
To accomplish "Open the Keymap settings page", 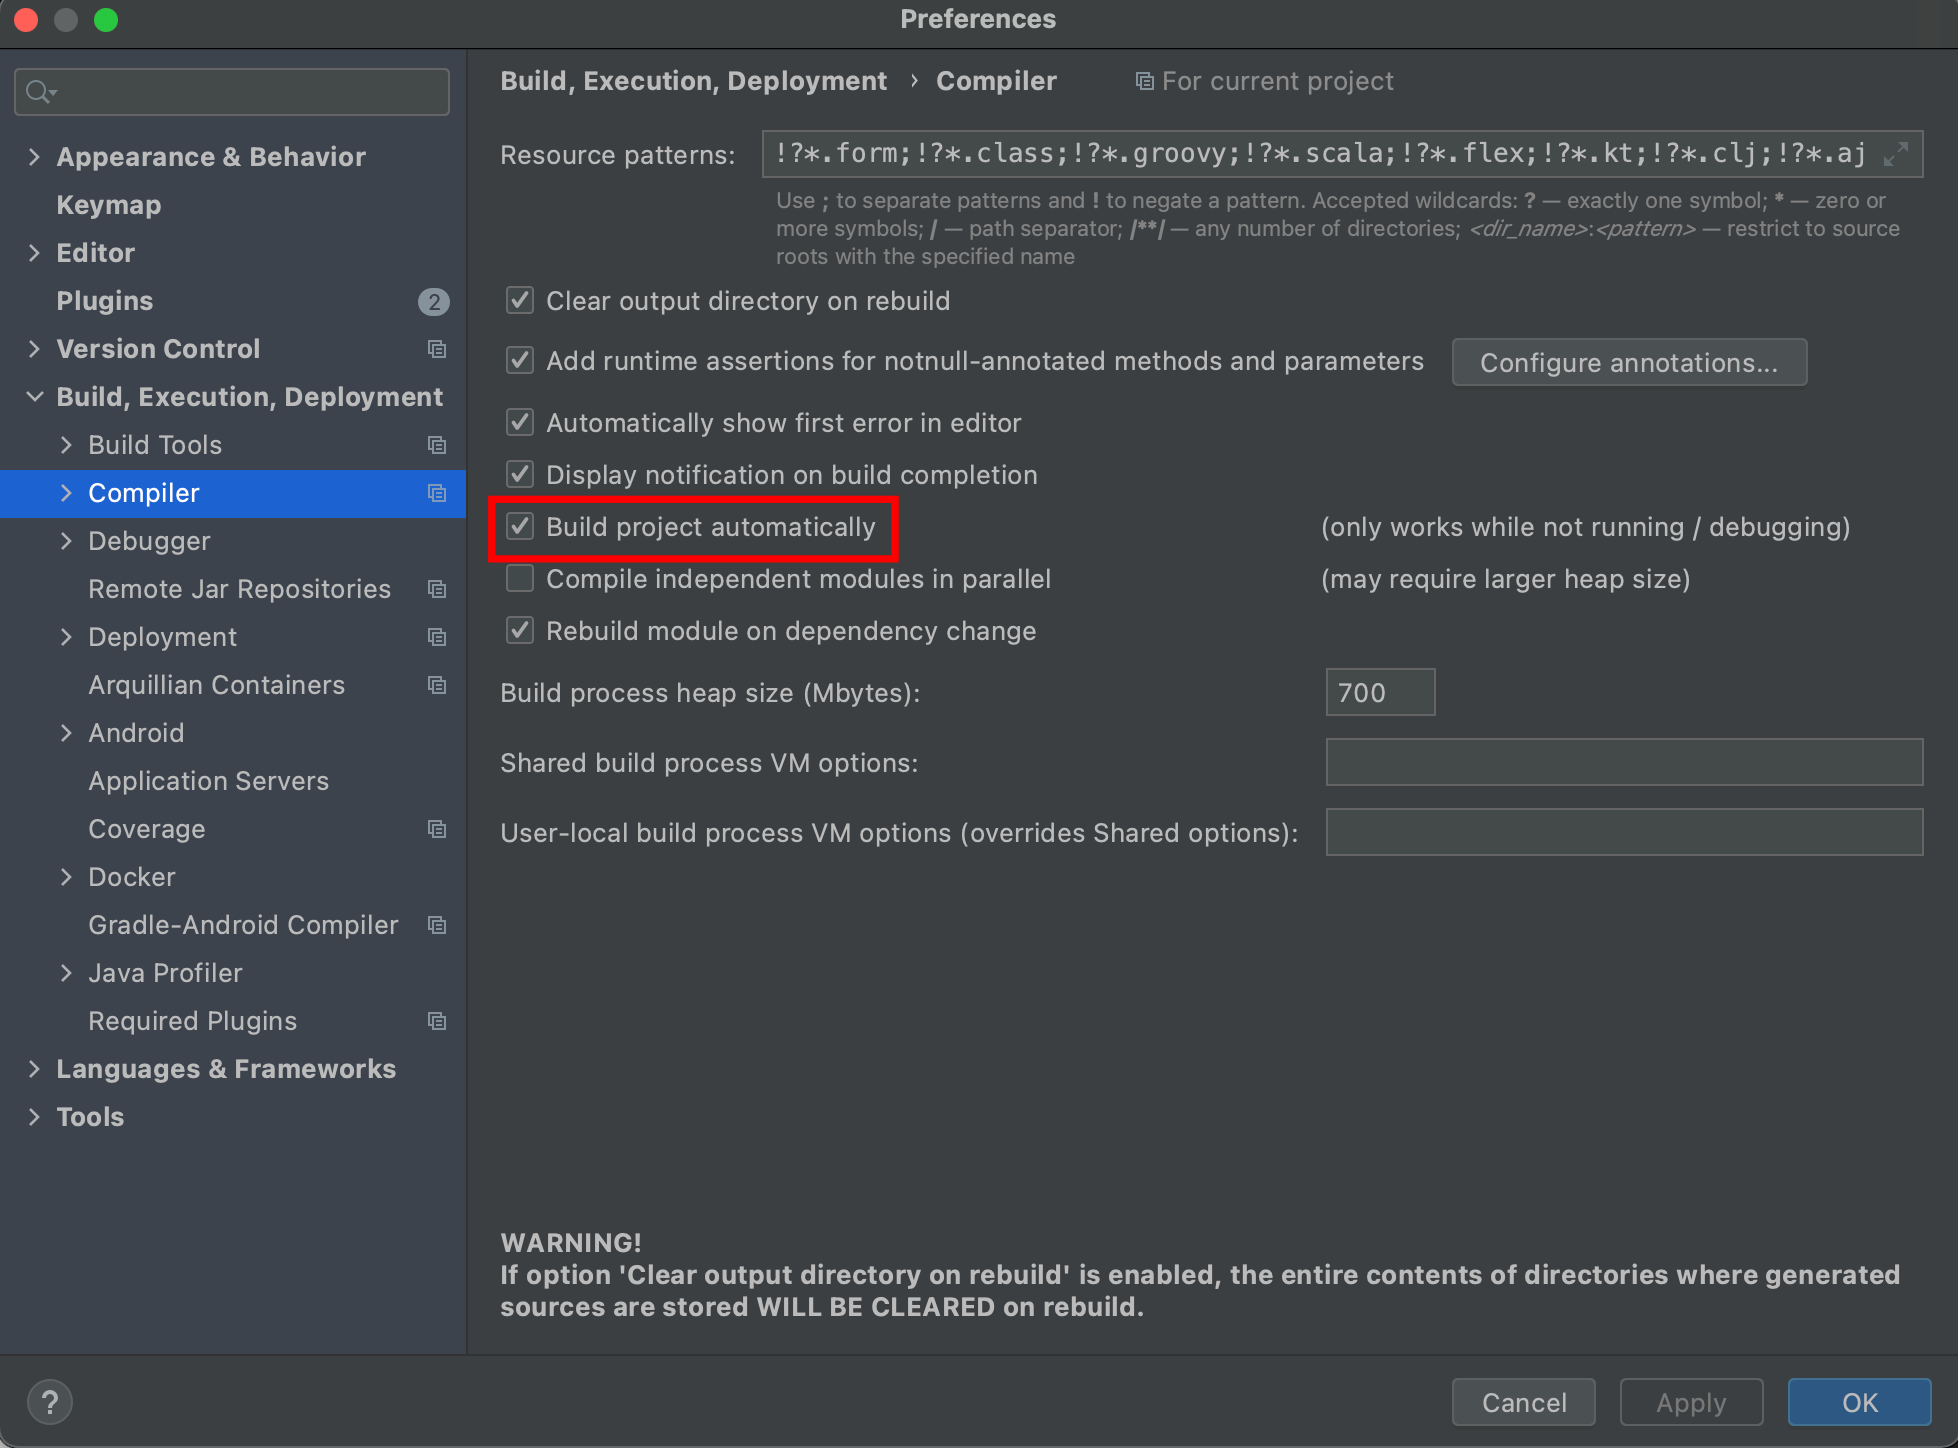I will pyautogui.click(x=108, y=205).
